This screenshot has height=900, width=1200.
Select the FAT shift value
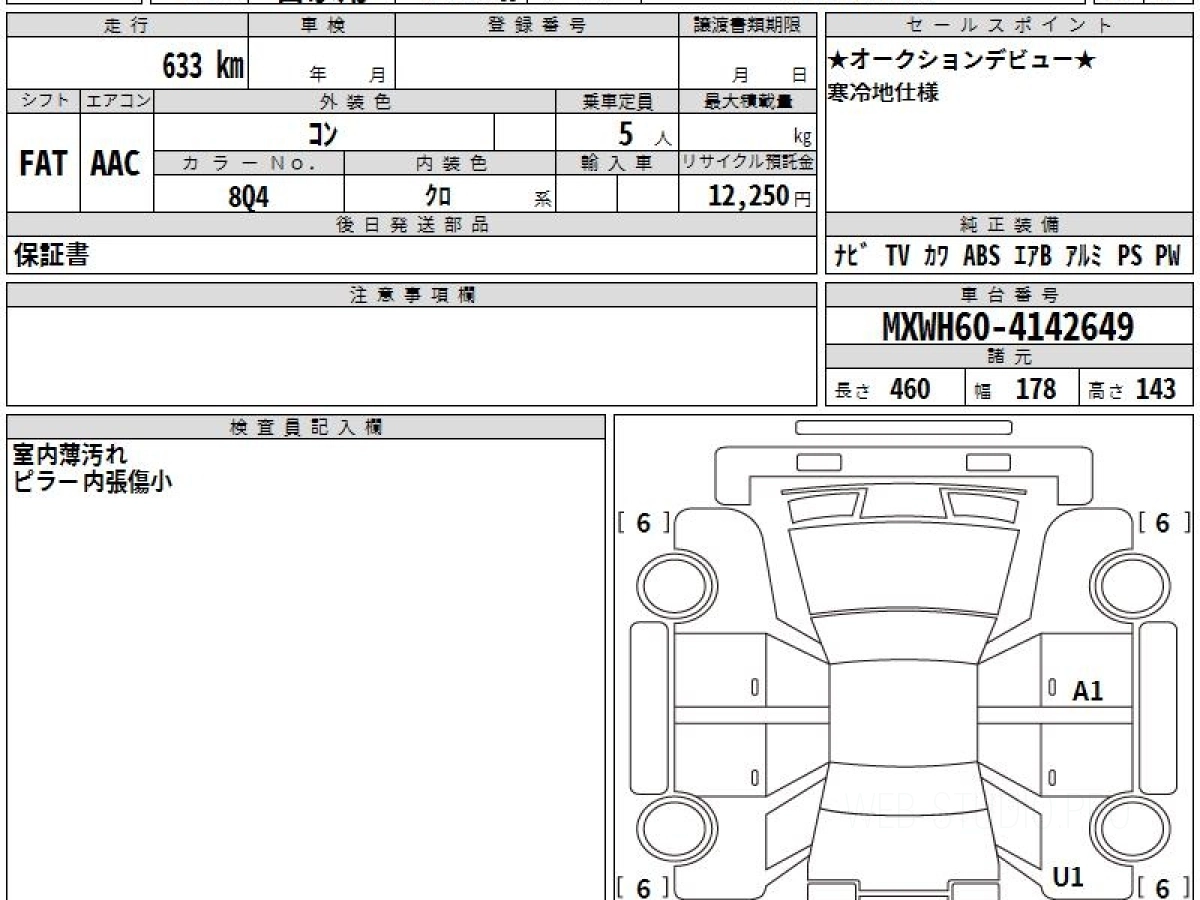(43, 164)
